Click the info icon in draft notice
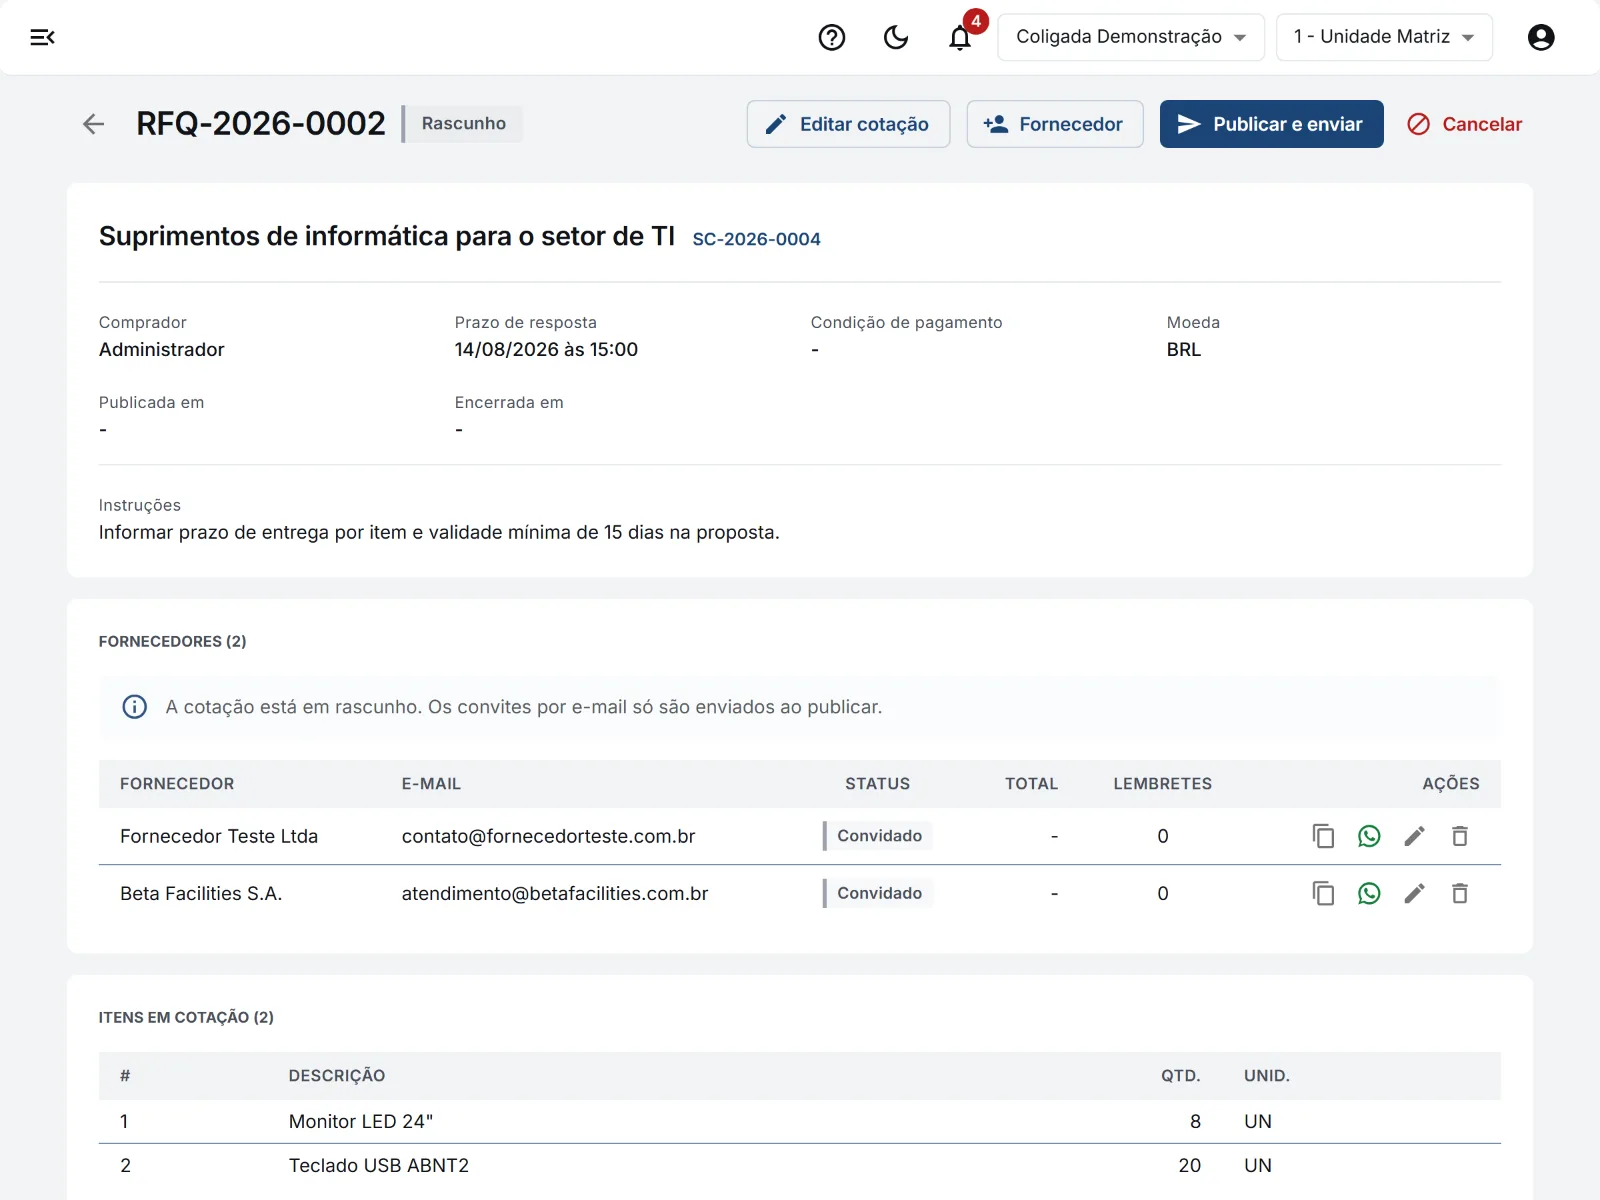The image size is (1600, 1200). pos(134,707)
